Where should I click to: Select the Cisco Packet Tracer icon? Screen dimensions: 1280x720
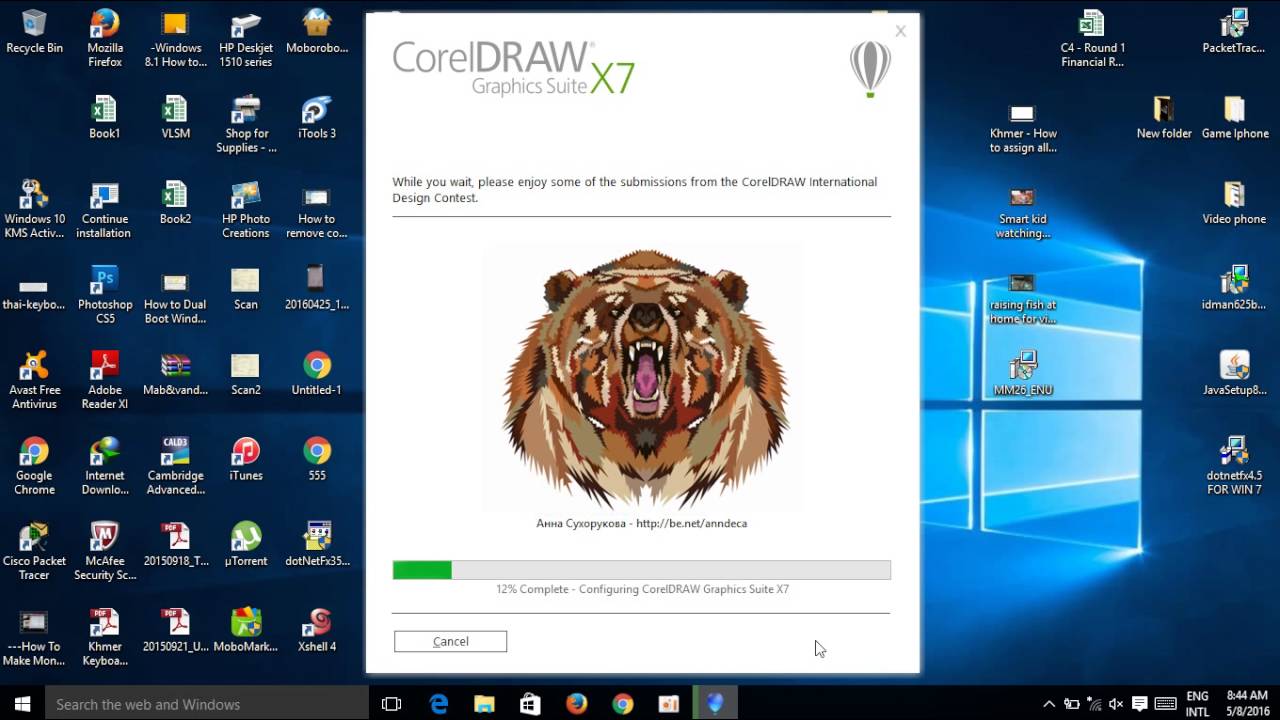34,551
